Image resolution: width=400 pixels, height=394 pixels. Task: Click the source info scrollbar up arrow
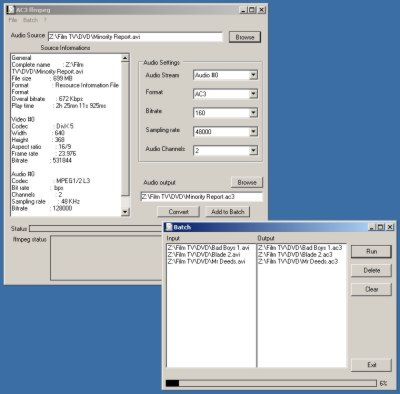pos(125,58)
